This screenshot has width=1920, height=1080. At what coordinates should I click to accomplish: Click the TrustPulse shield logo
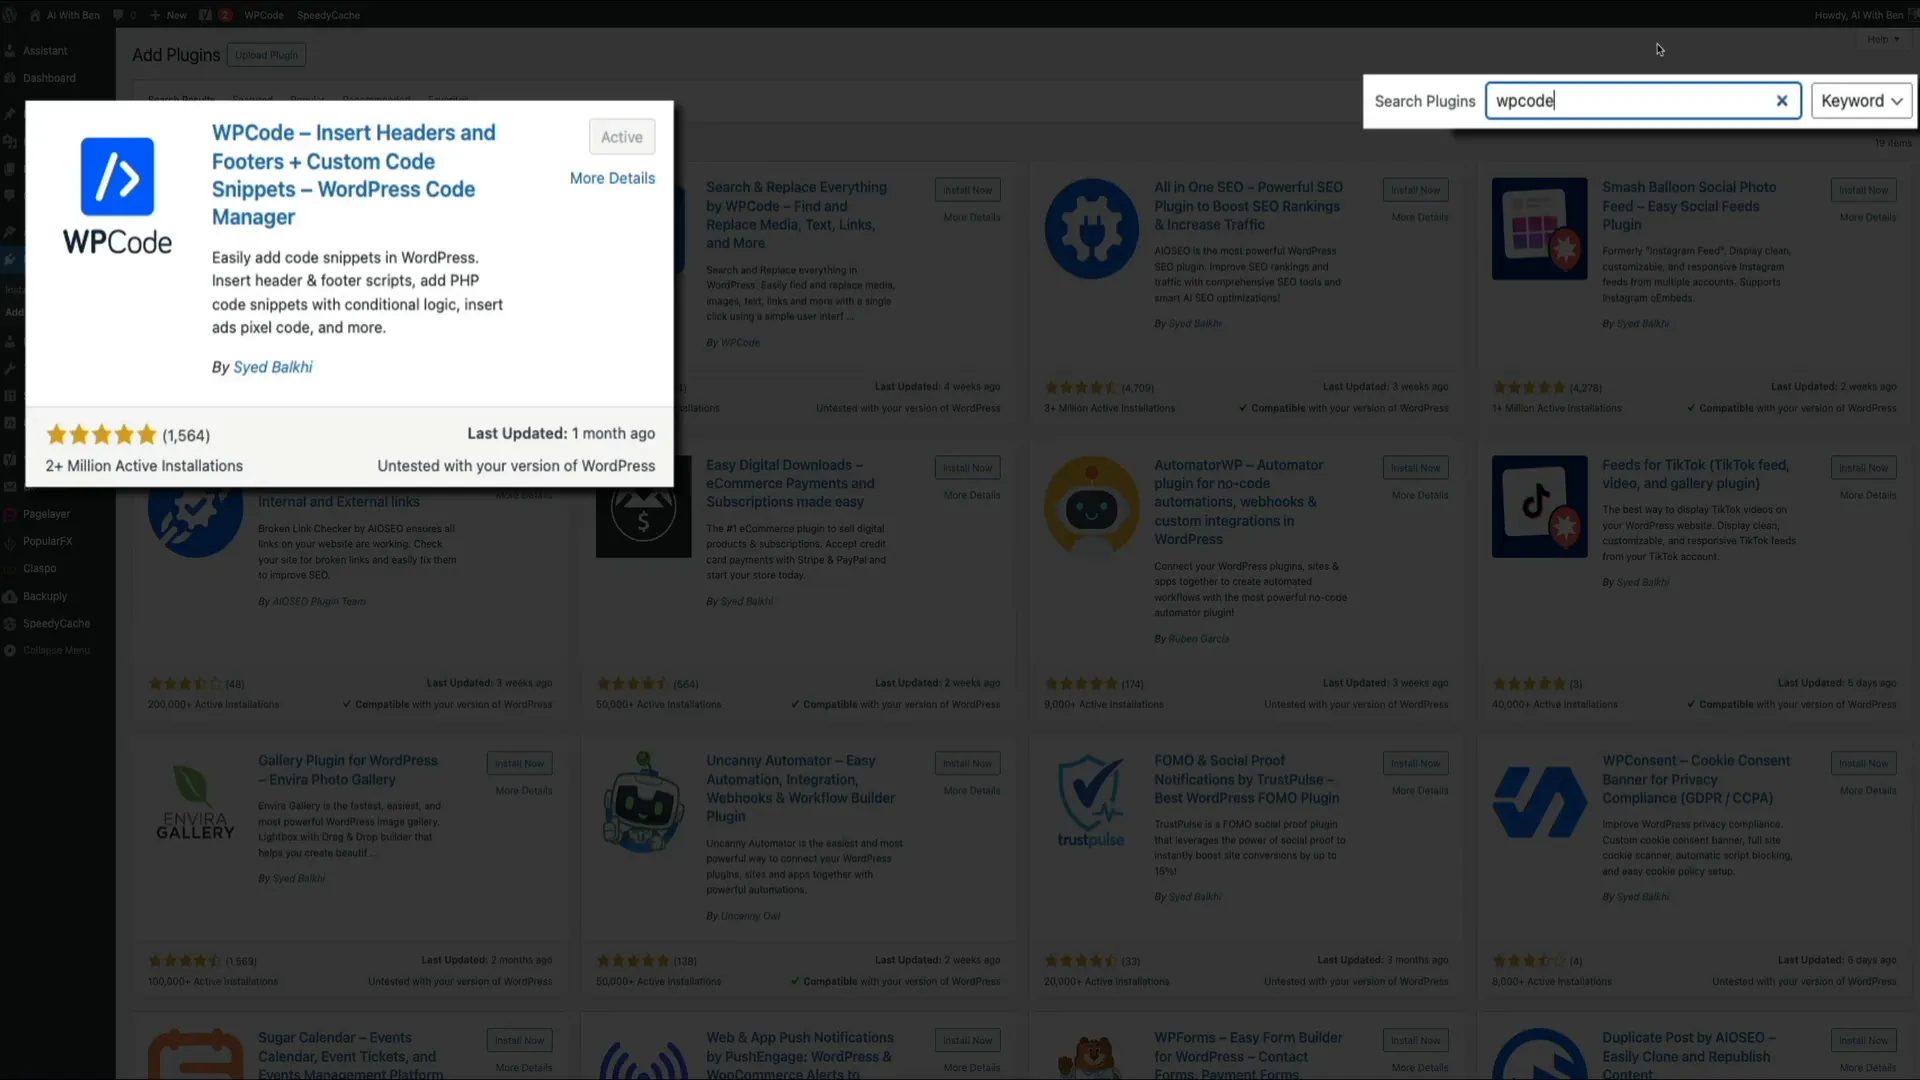tap(1092, 802)
